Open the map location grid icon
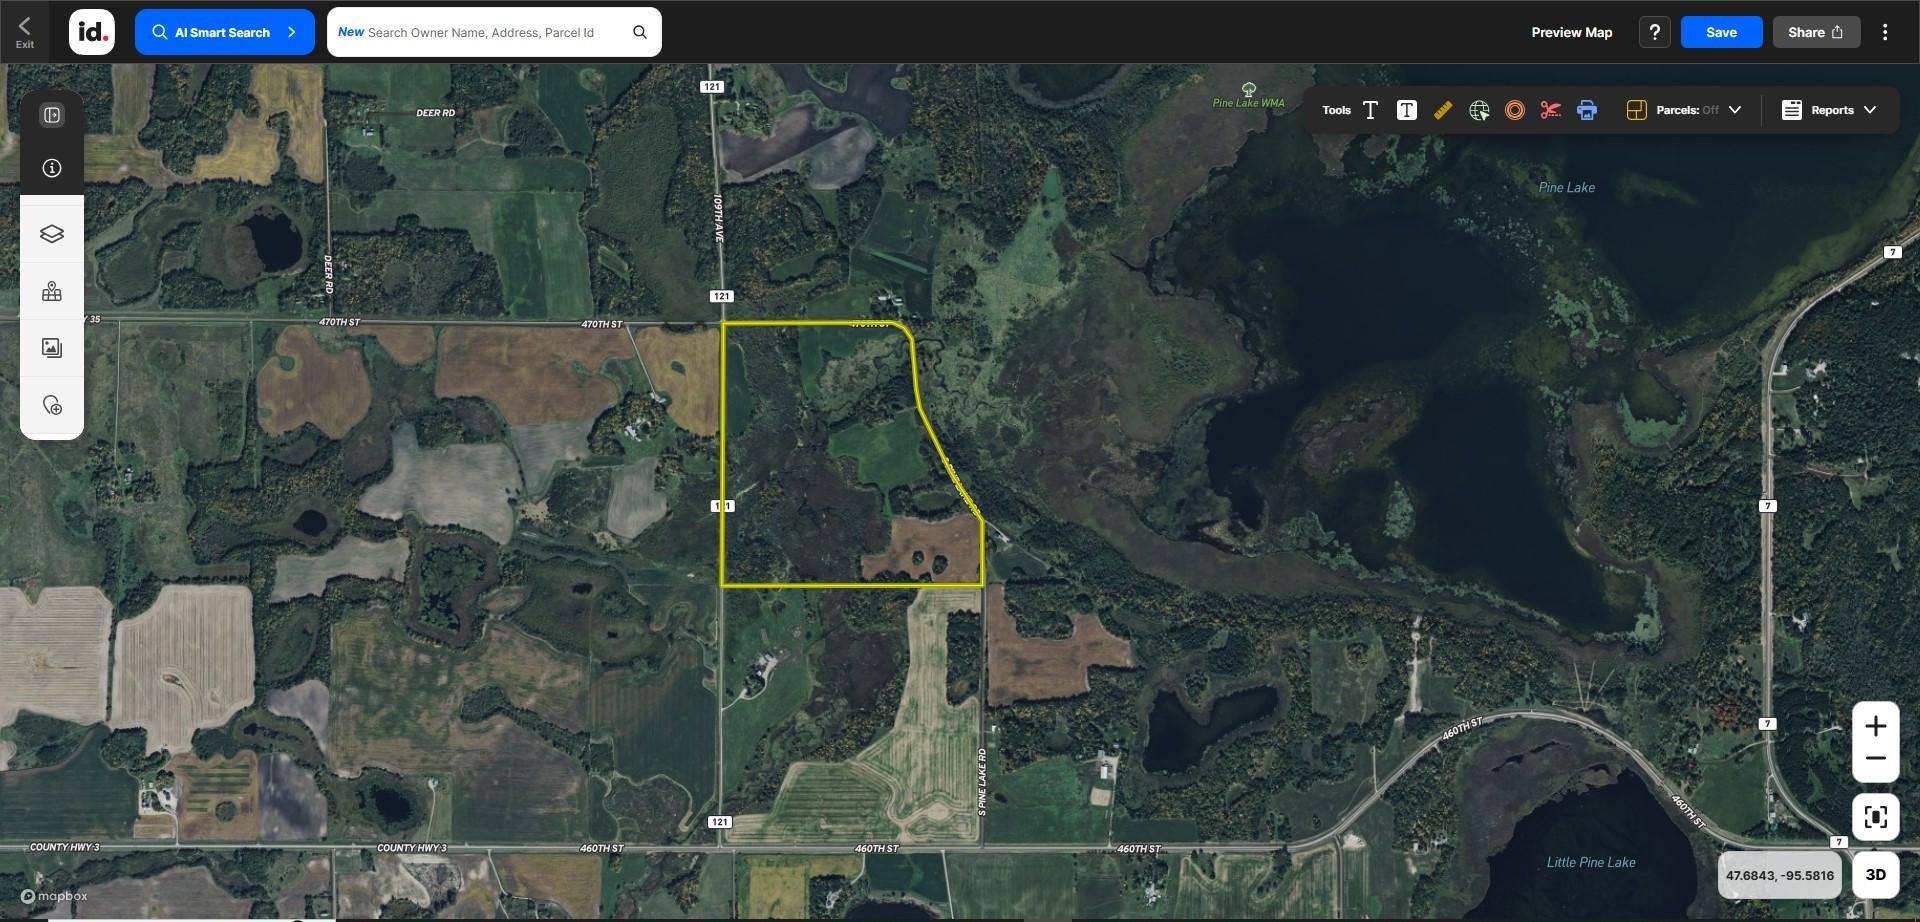This screenshot has height=922, width=1920. [52, 291]
